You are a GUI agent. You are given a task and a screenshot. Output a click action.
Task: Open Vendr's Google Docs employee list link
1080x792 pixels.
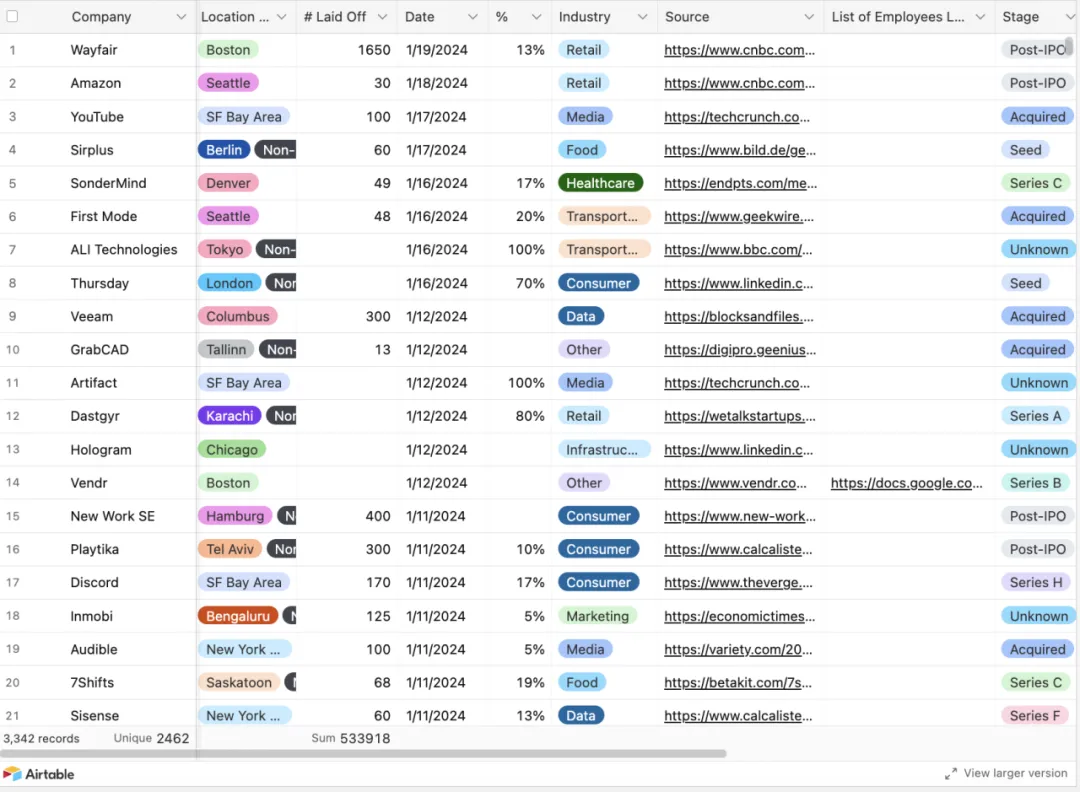(x=906, y=483)
